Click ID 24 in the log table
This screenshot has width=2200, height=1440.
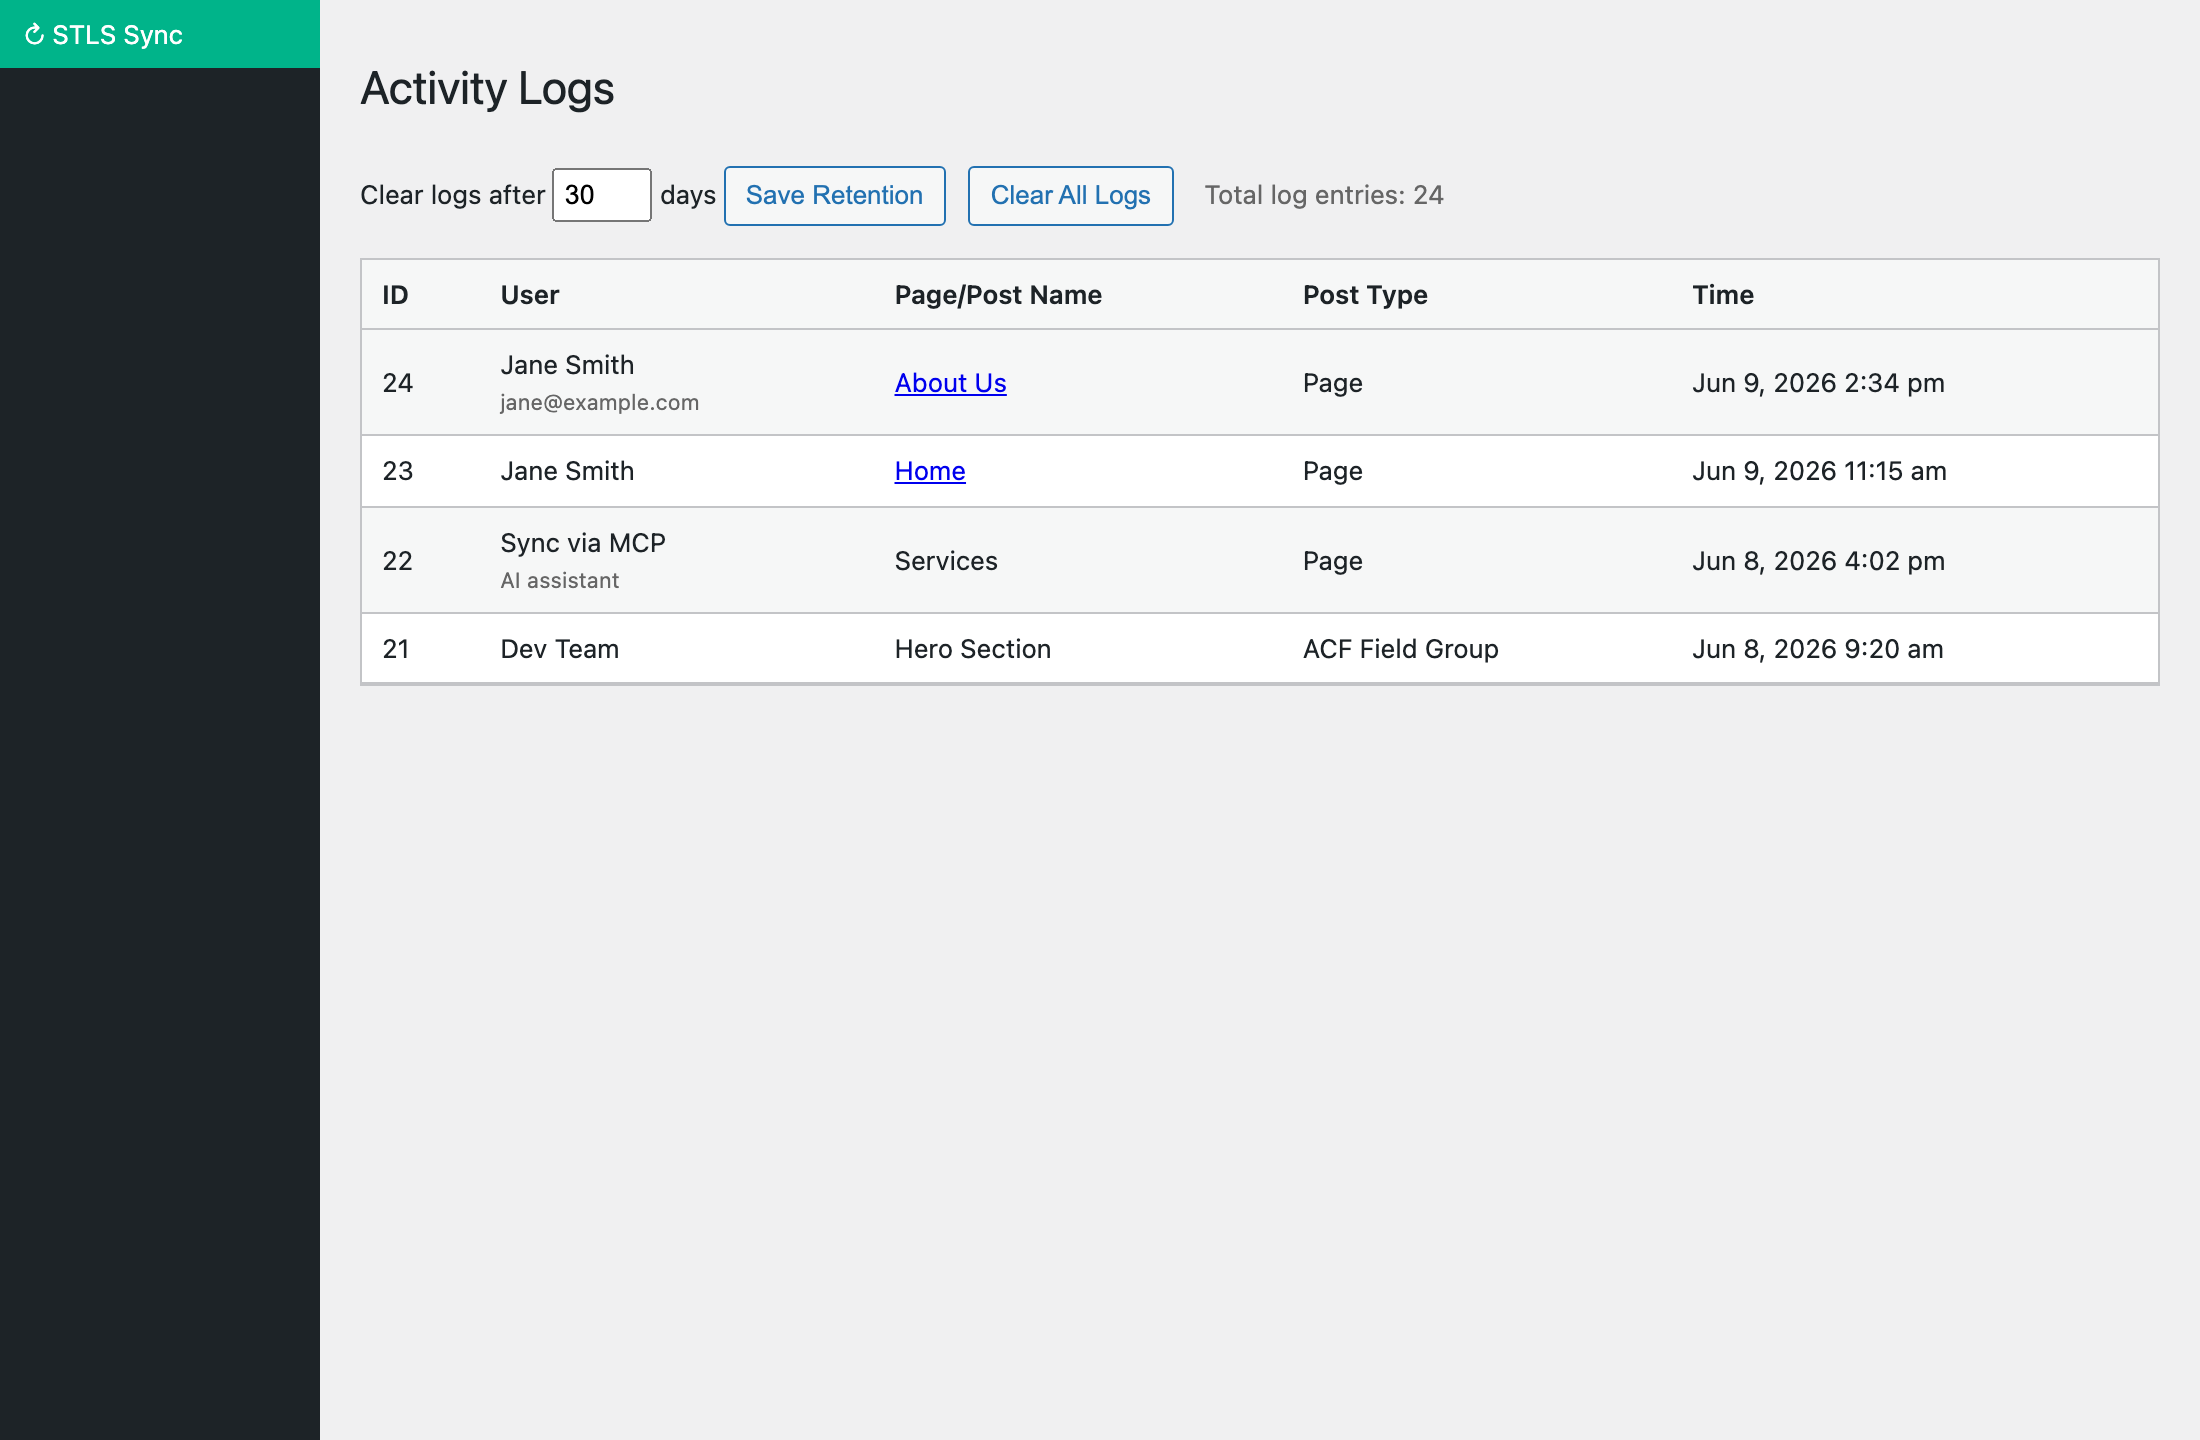point(397,383)
